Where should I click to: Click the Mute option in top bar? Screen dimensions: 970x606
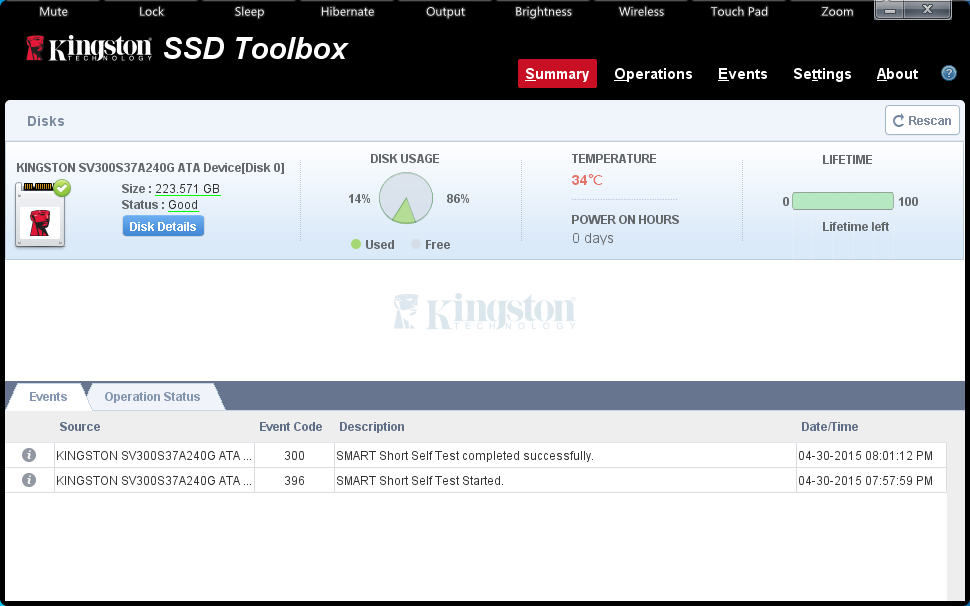(53, 12)
